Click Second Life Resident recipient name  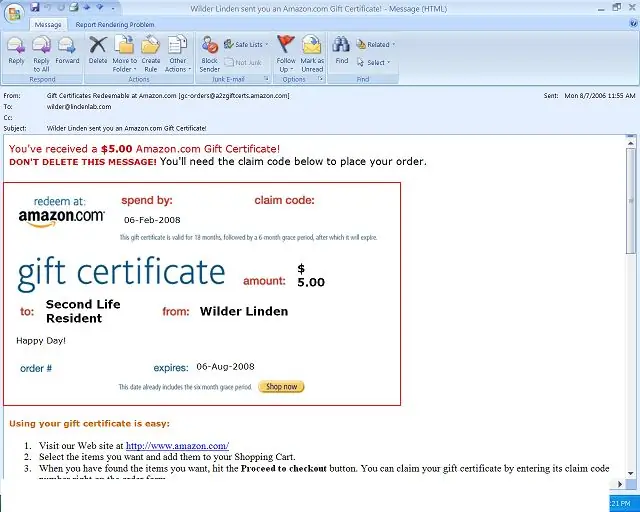(83, 311)
